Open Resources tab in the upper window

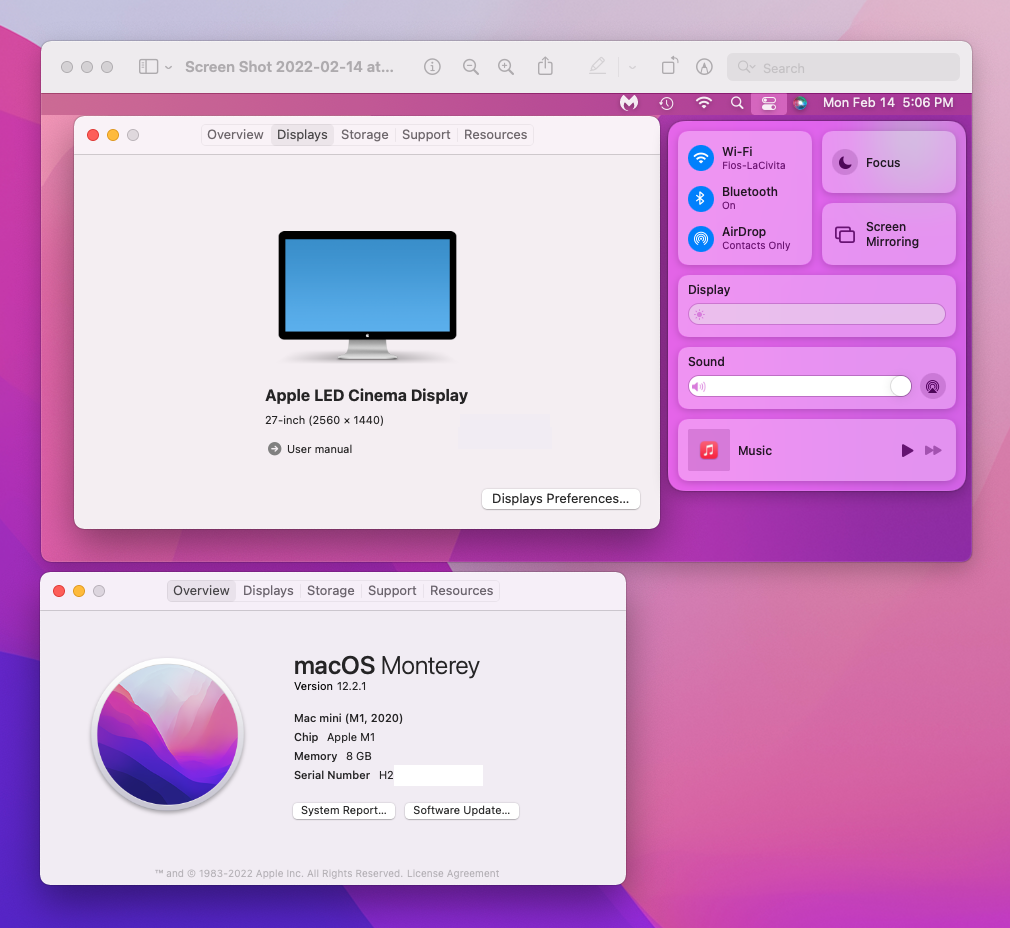pos(495,135)
